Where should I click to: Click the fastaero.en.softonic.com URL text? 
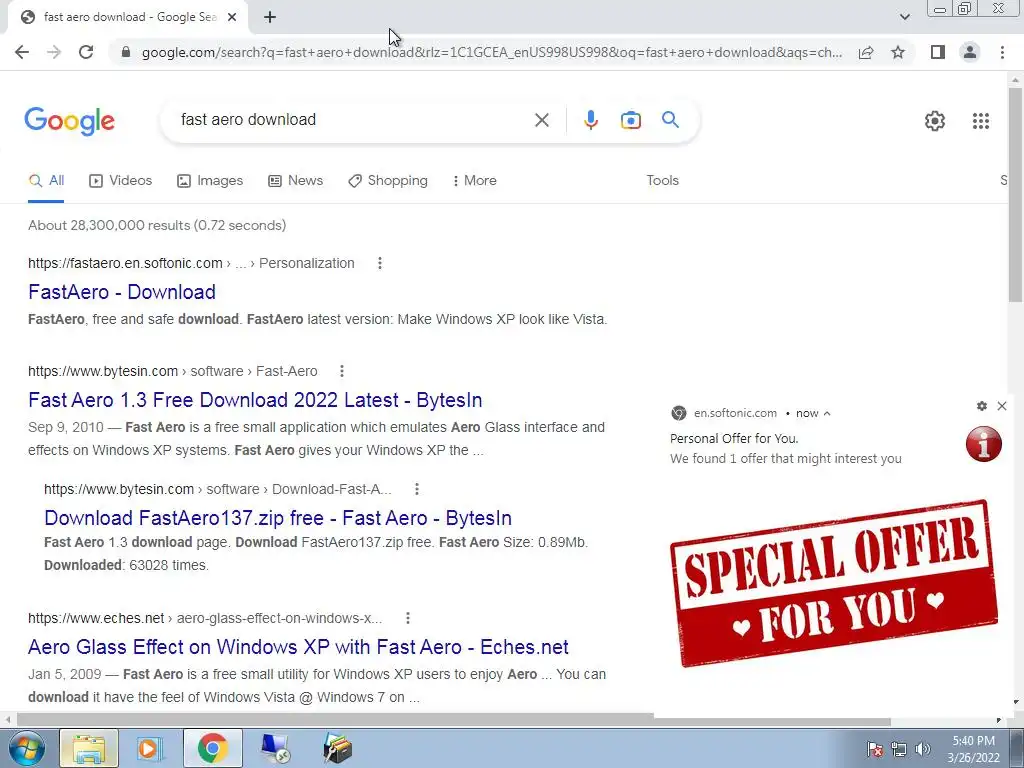coord(125,263)
